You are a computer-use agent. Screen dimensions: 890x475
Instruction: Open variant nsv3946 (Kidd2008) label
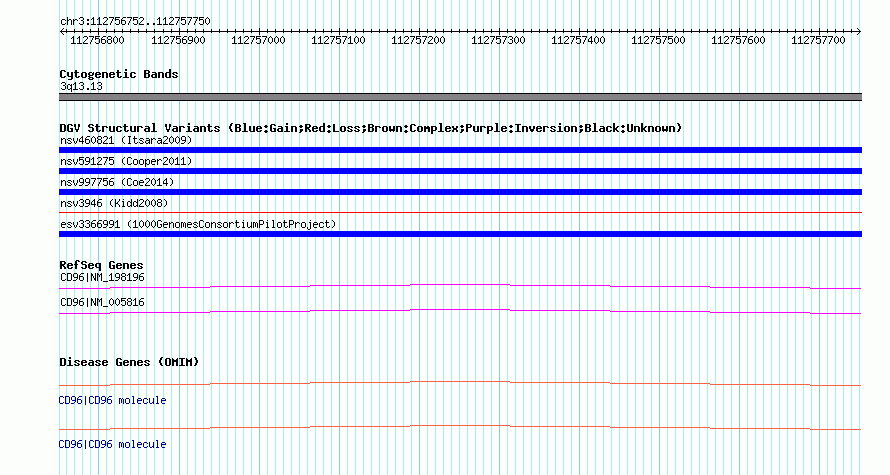click(x=114, y=203)
